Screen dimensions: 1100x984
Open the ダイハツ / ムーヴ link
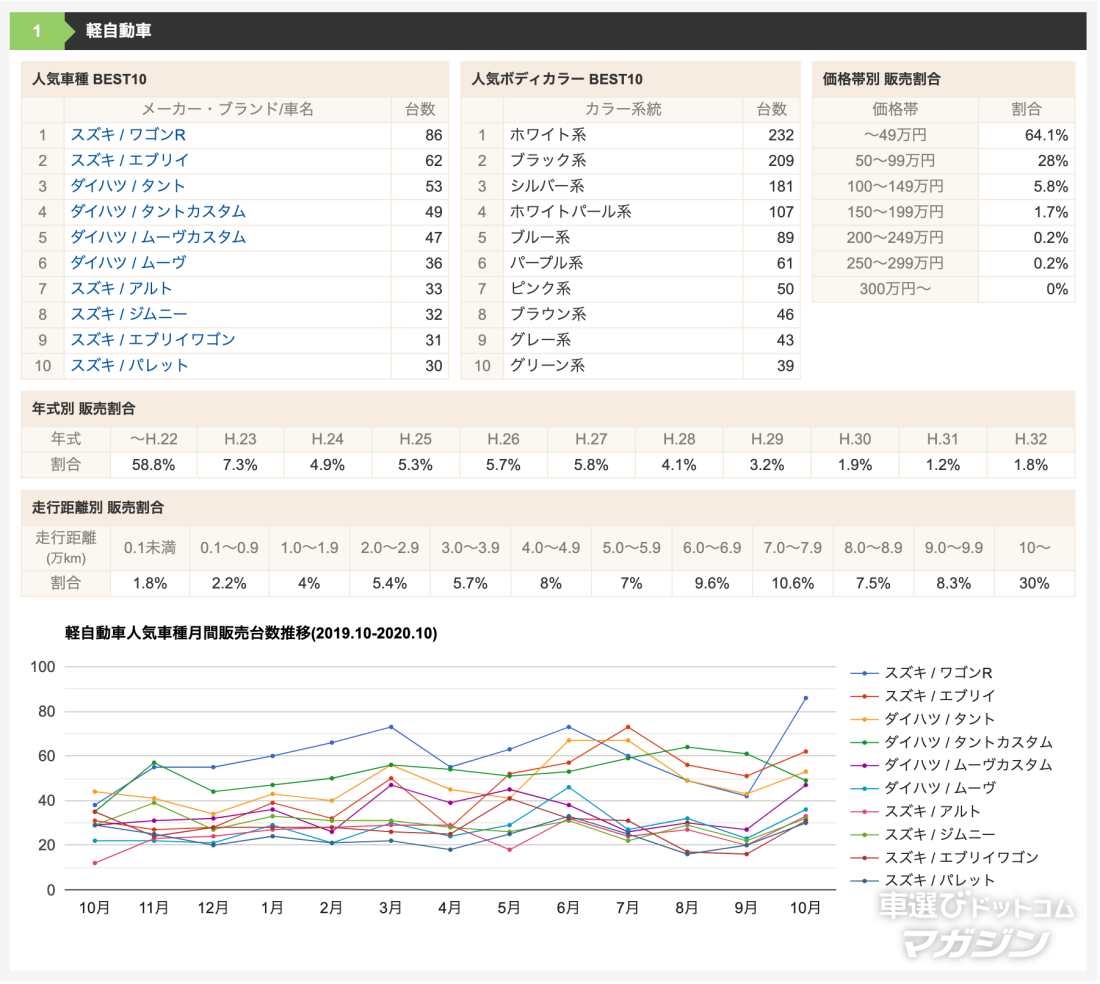tap(128, 262)
